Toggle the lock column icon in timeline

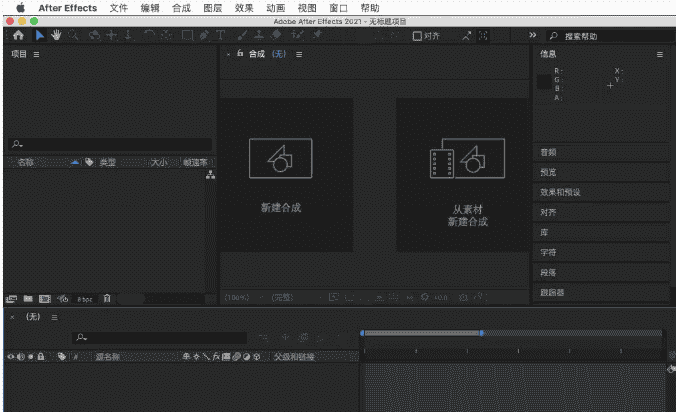click(x=41, y=356)
